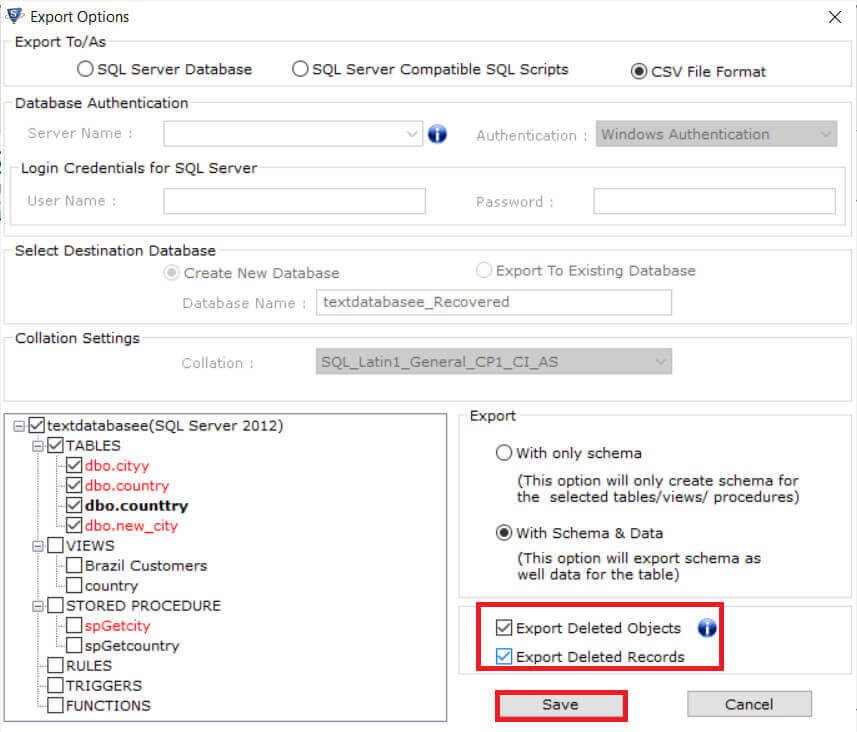Check the TRIGGERS checkbox
The height and width of the screenshot is (732, 857).
pos(55,685)
